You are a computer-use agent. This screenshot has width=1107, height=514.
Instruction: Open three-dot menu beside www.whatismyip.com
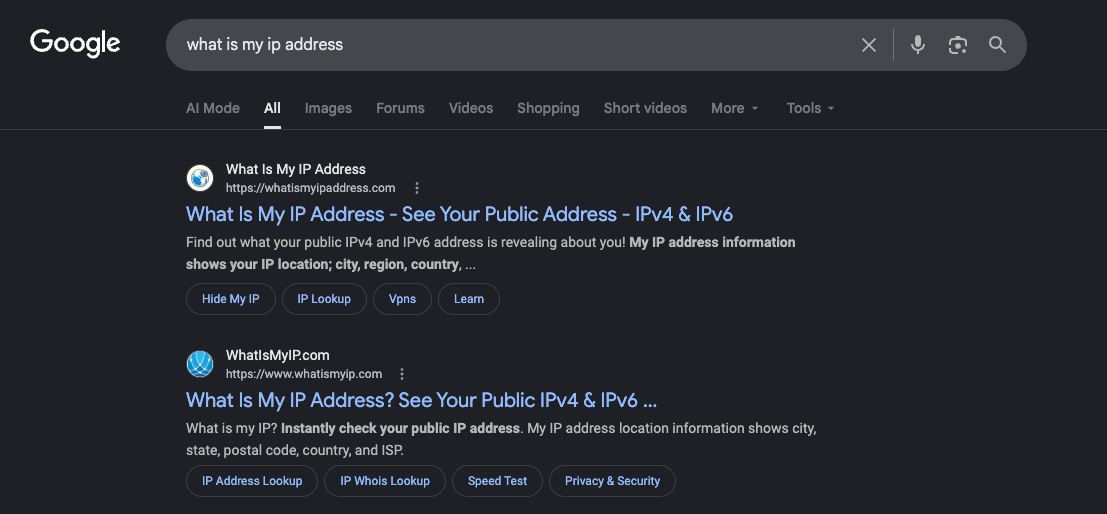point(402,374)
